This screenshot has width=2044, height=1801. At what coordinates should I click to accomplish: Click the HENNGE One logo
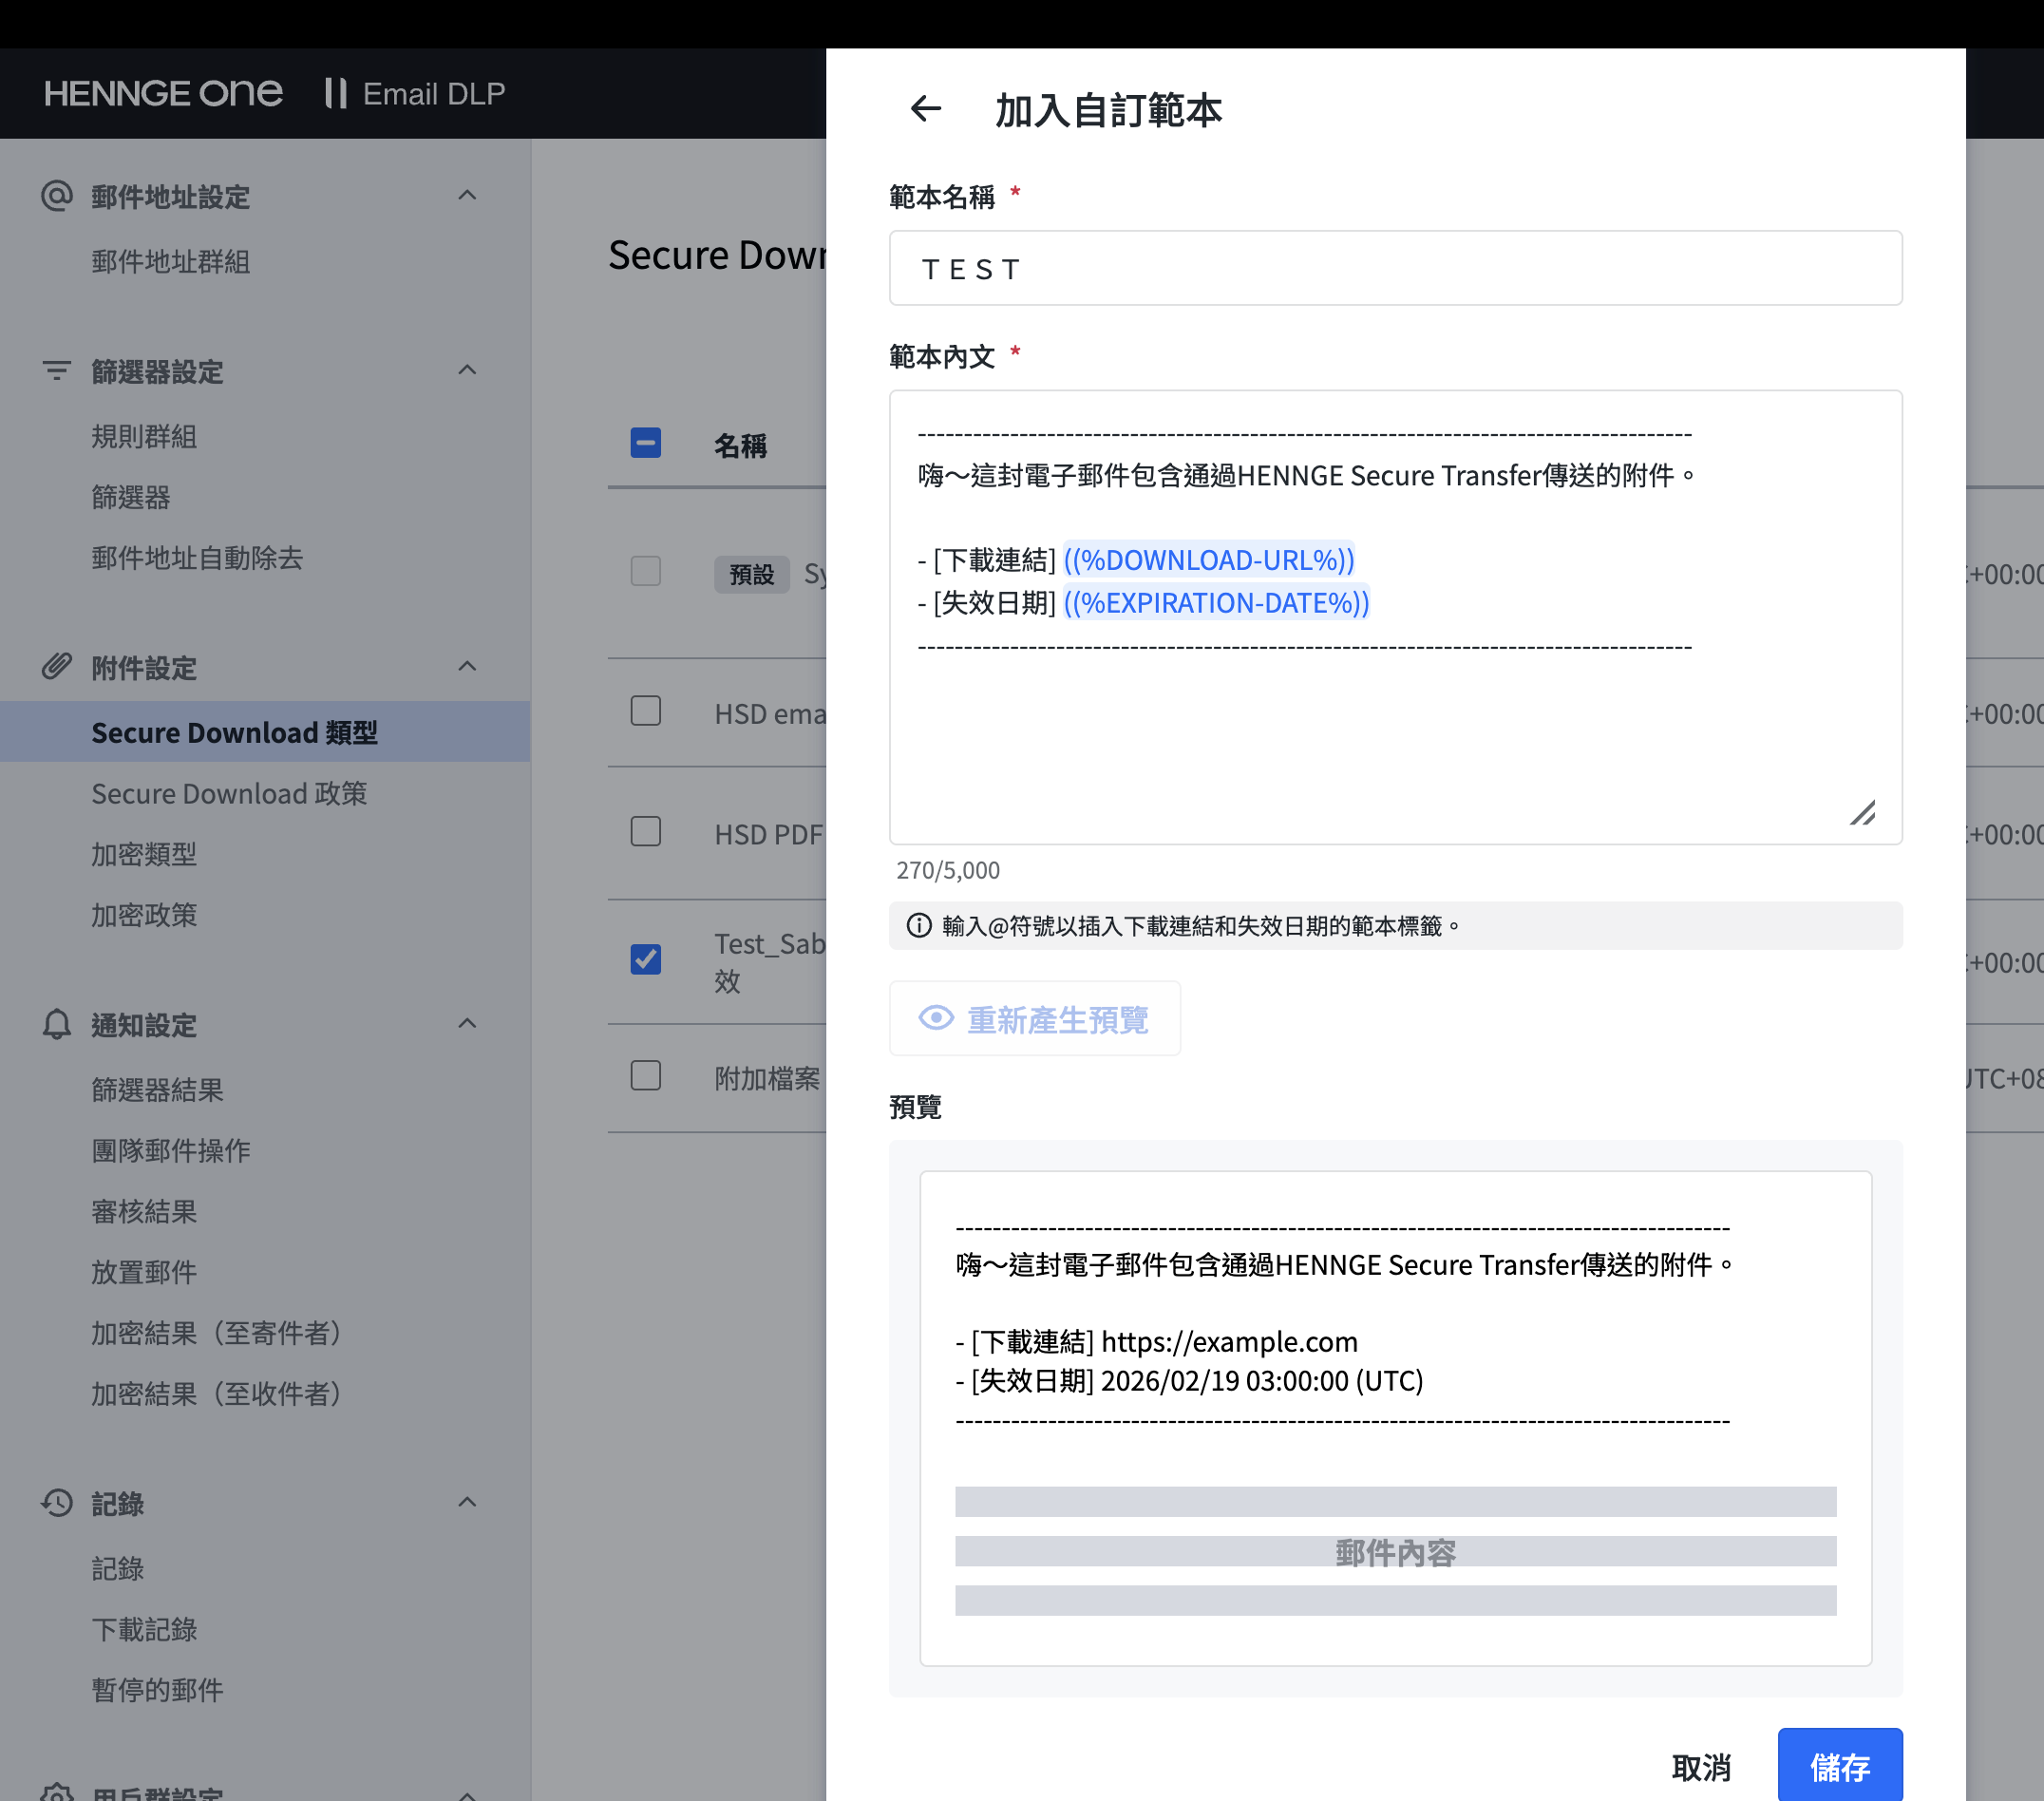(x=163, y=94)
